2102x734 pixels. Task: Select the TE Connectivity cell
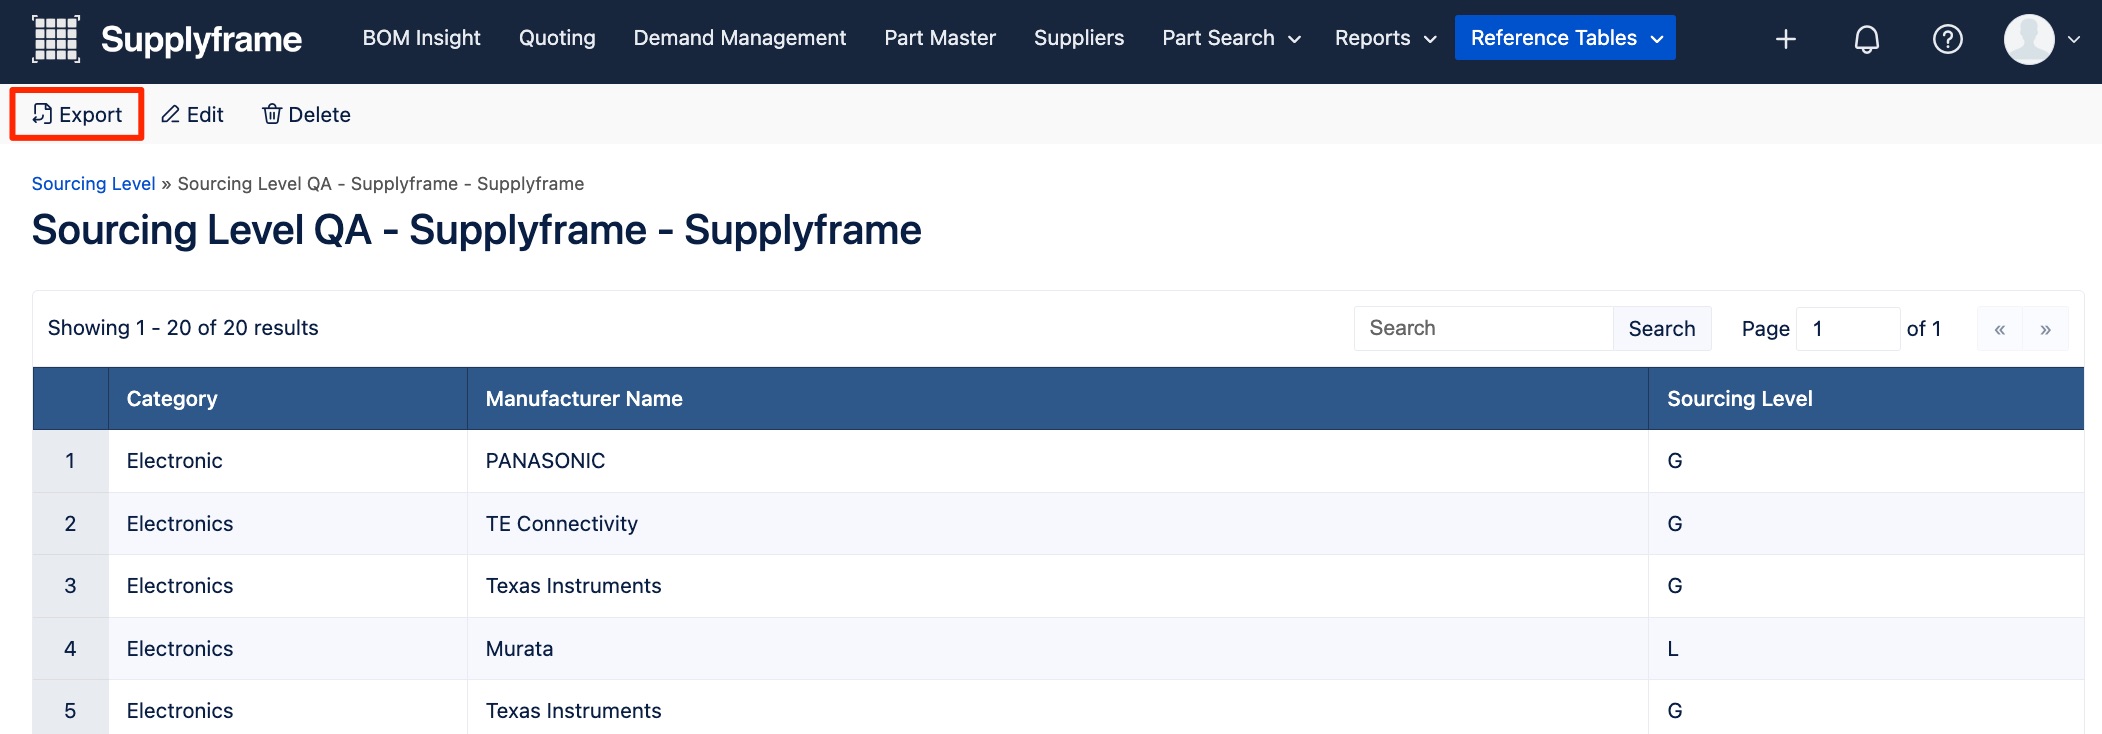[x=1058, y=524]
